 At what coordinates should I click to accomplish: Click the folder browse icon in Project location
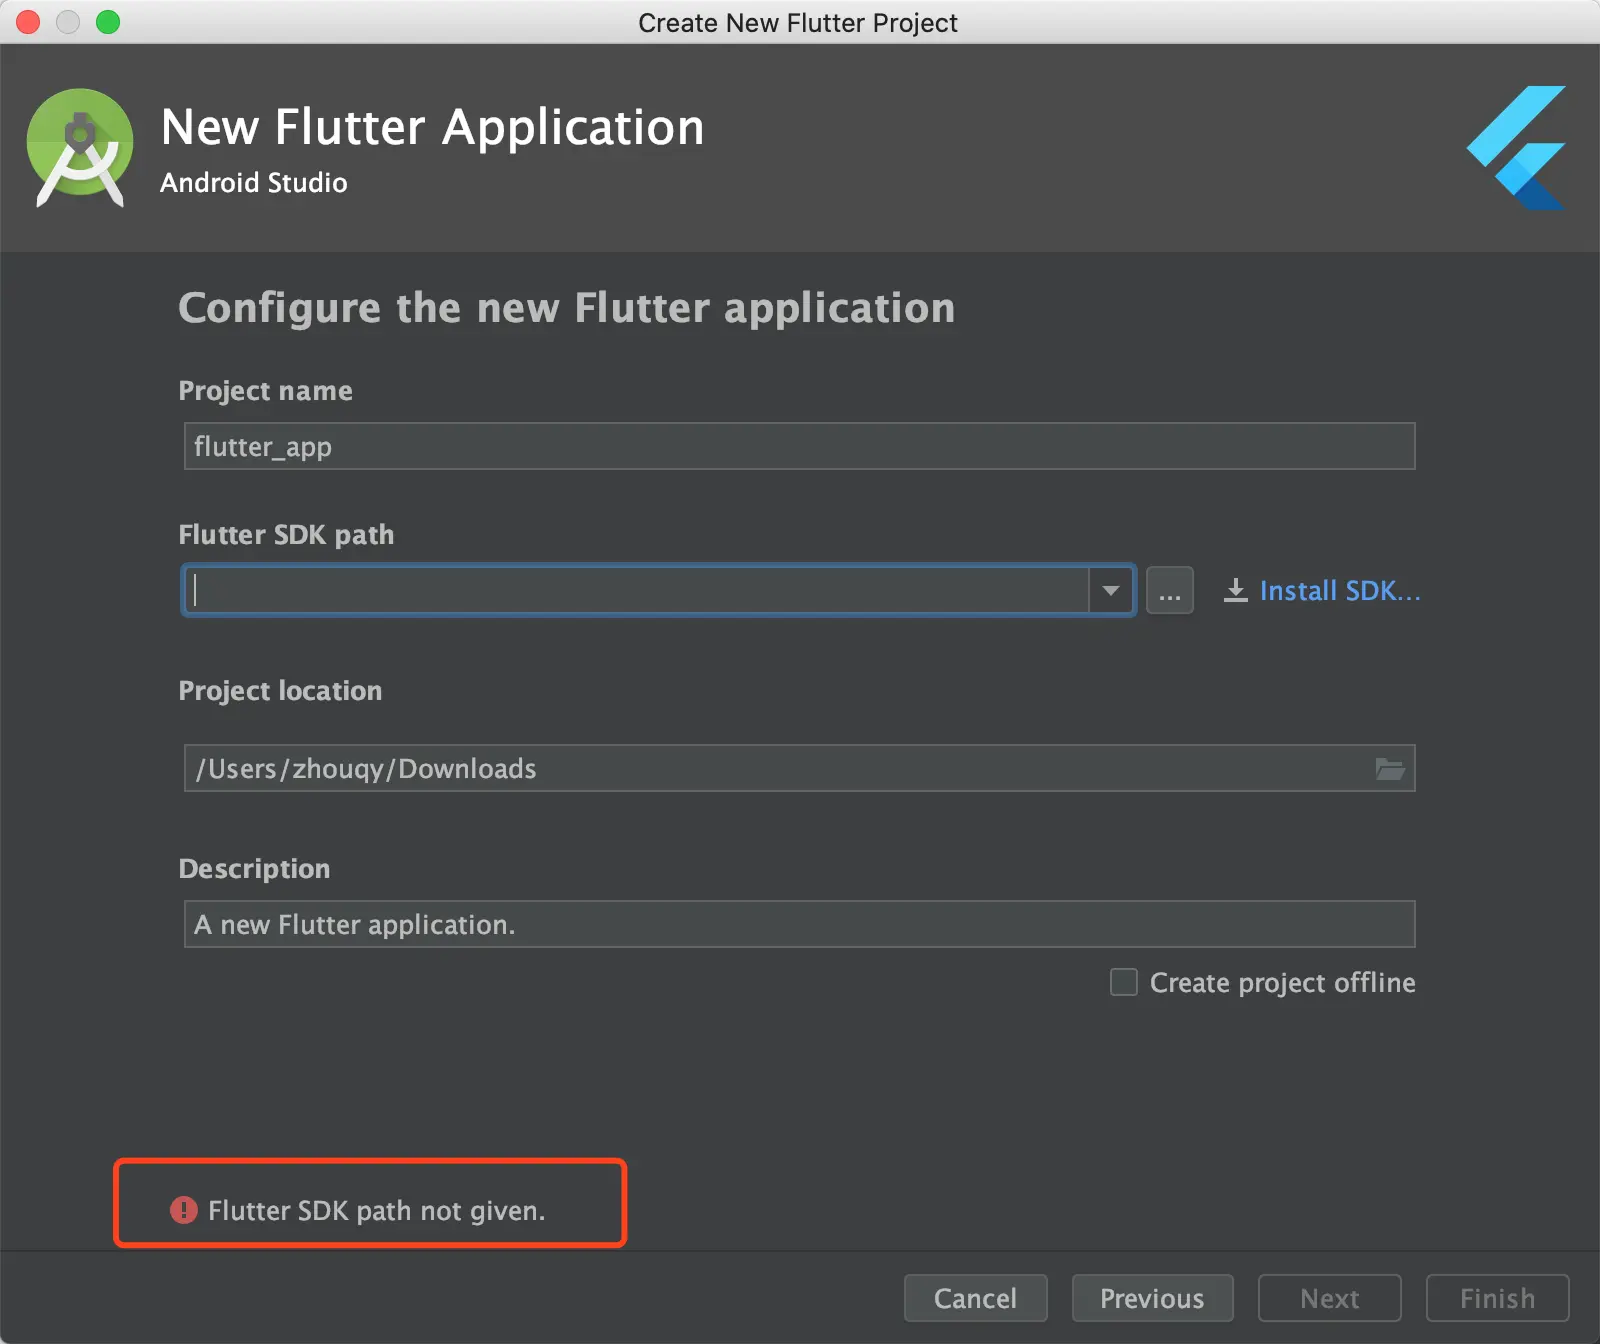pos(1390,769)
